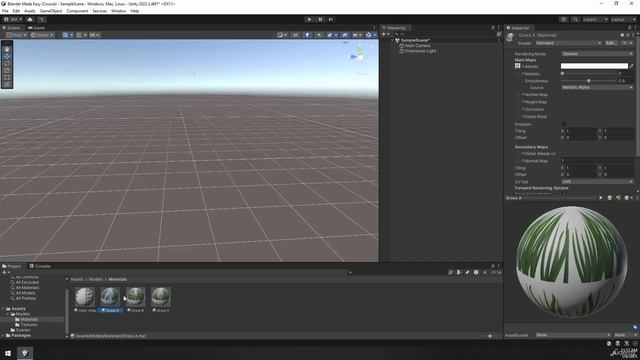Select the Transform tool in scene toolbar
Viewport: 640px width, 360px height.
coord(7,84)
